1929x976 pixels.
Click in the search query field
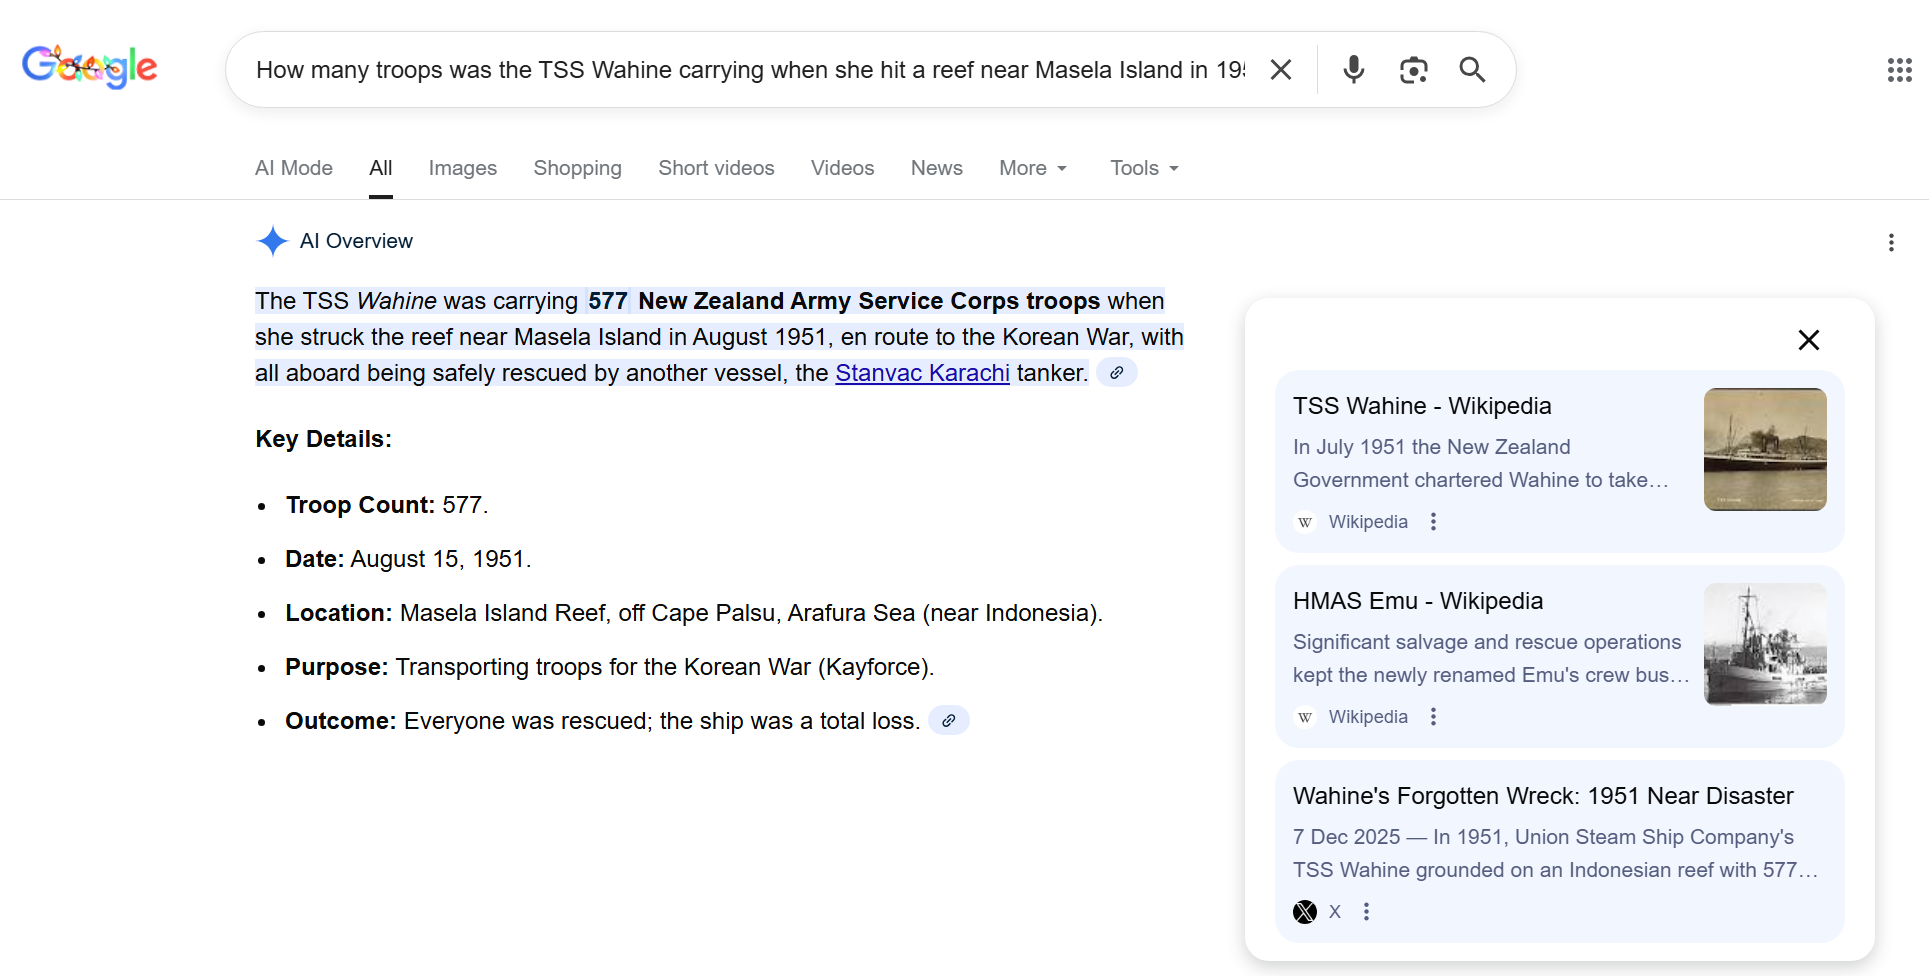[x=750, y=70]
